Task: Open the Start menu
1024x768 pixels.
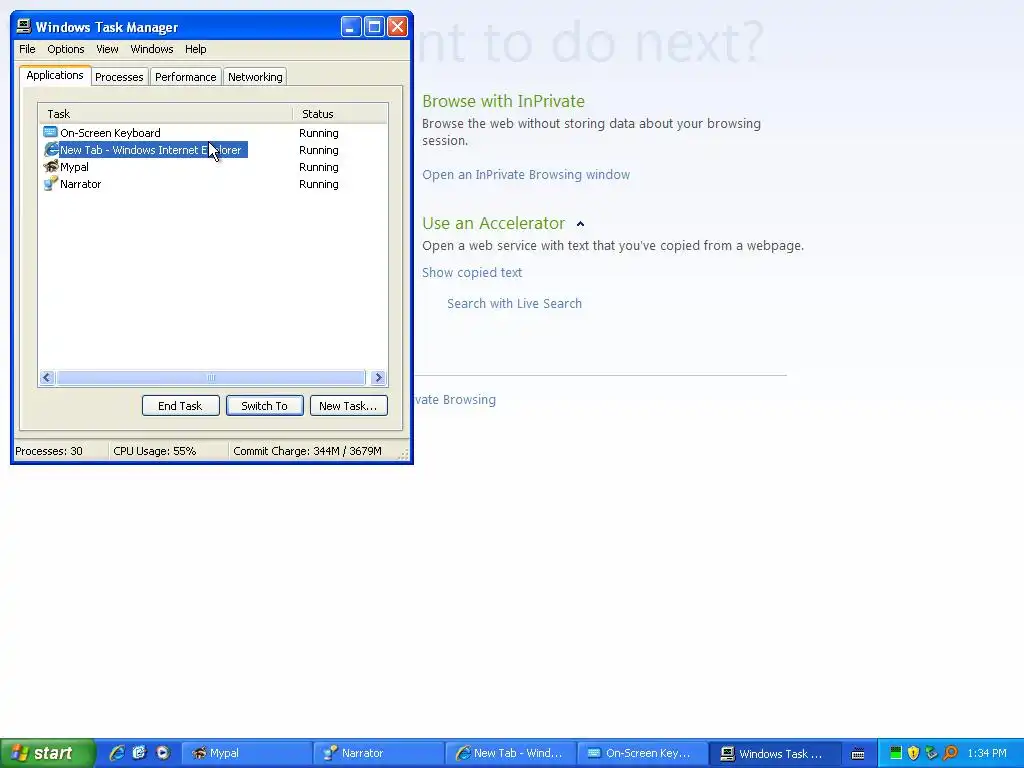Action: pyautogui.click(x=48, y=753)
